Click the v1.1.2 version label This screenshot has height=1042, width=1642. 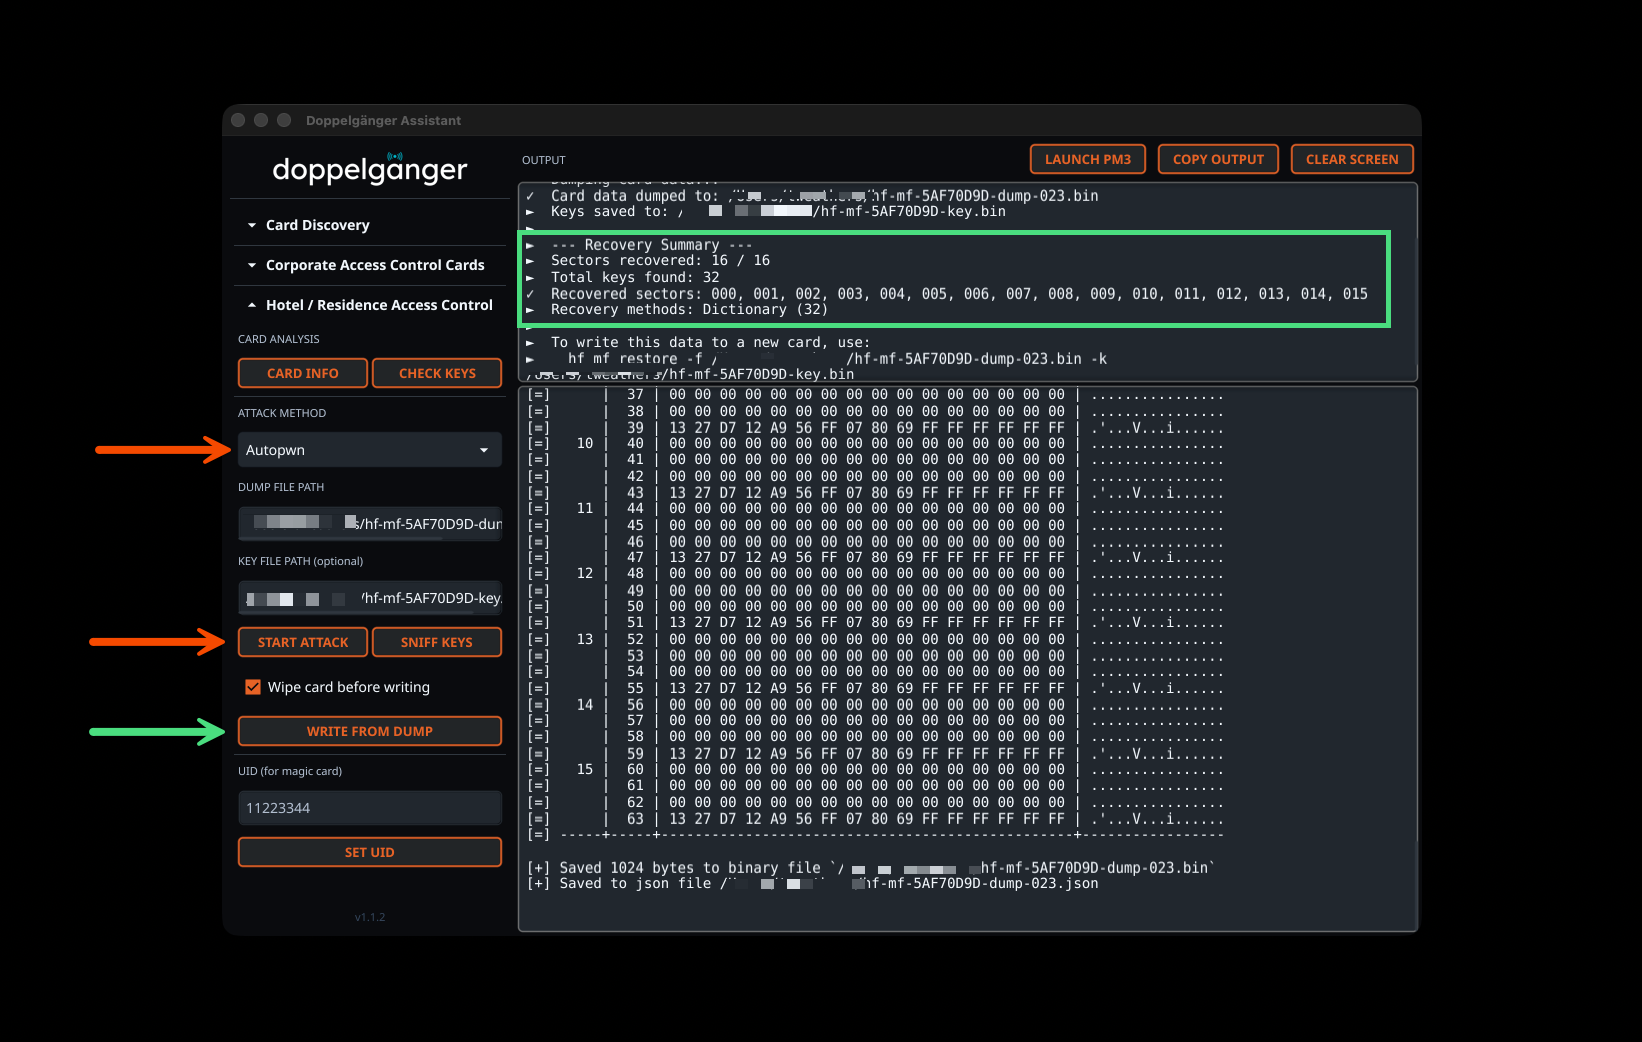point(369,915)
